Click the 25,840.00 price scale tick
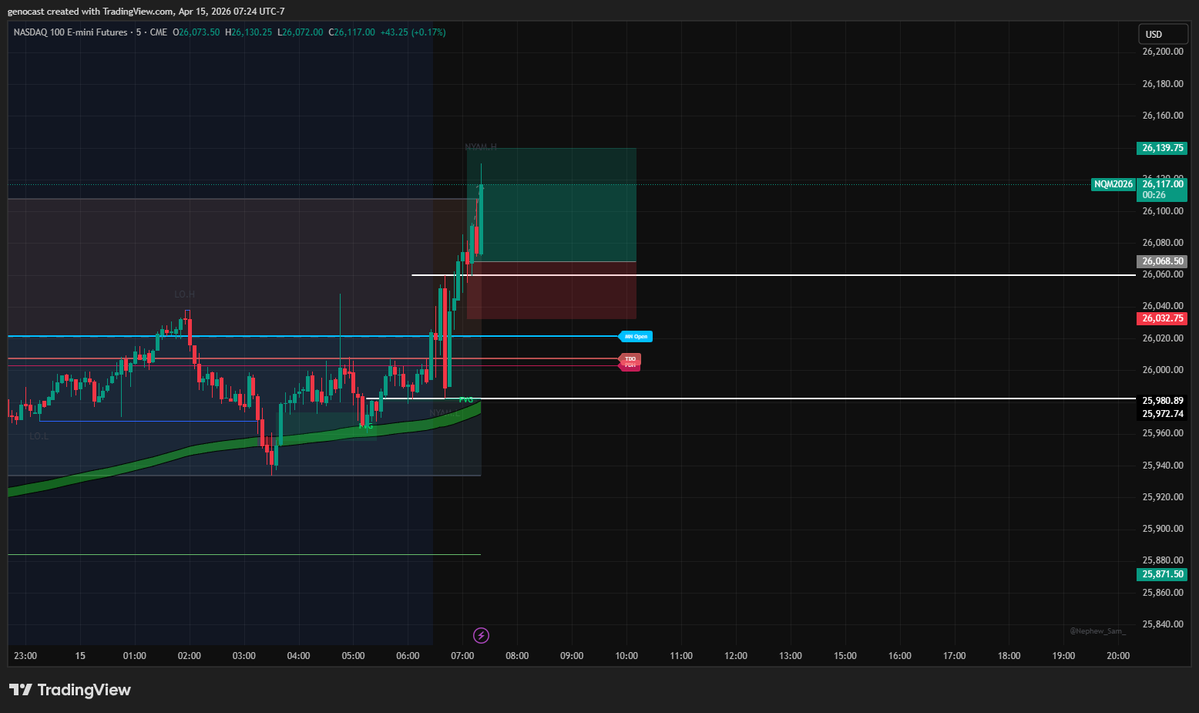 click(1162, 624)
